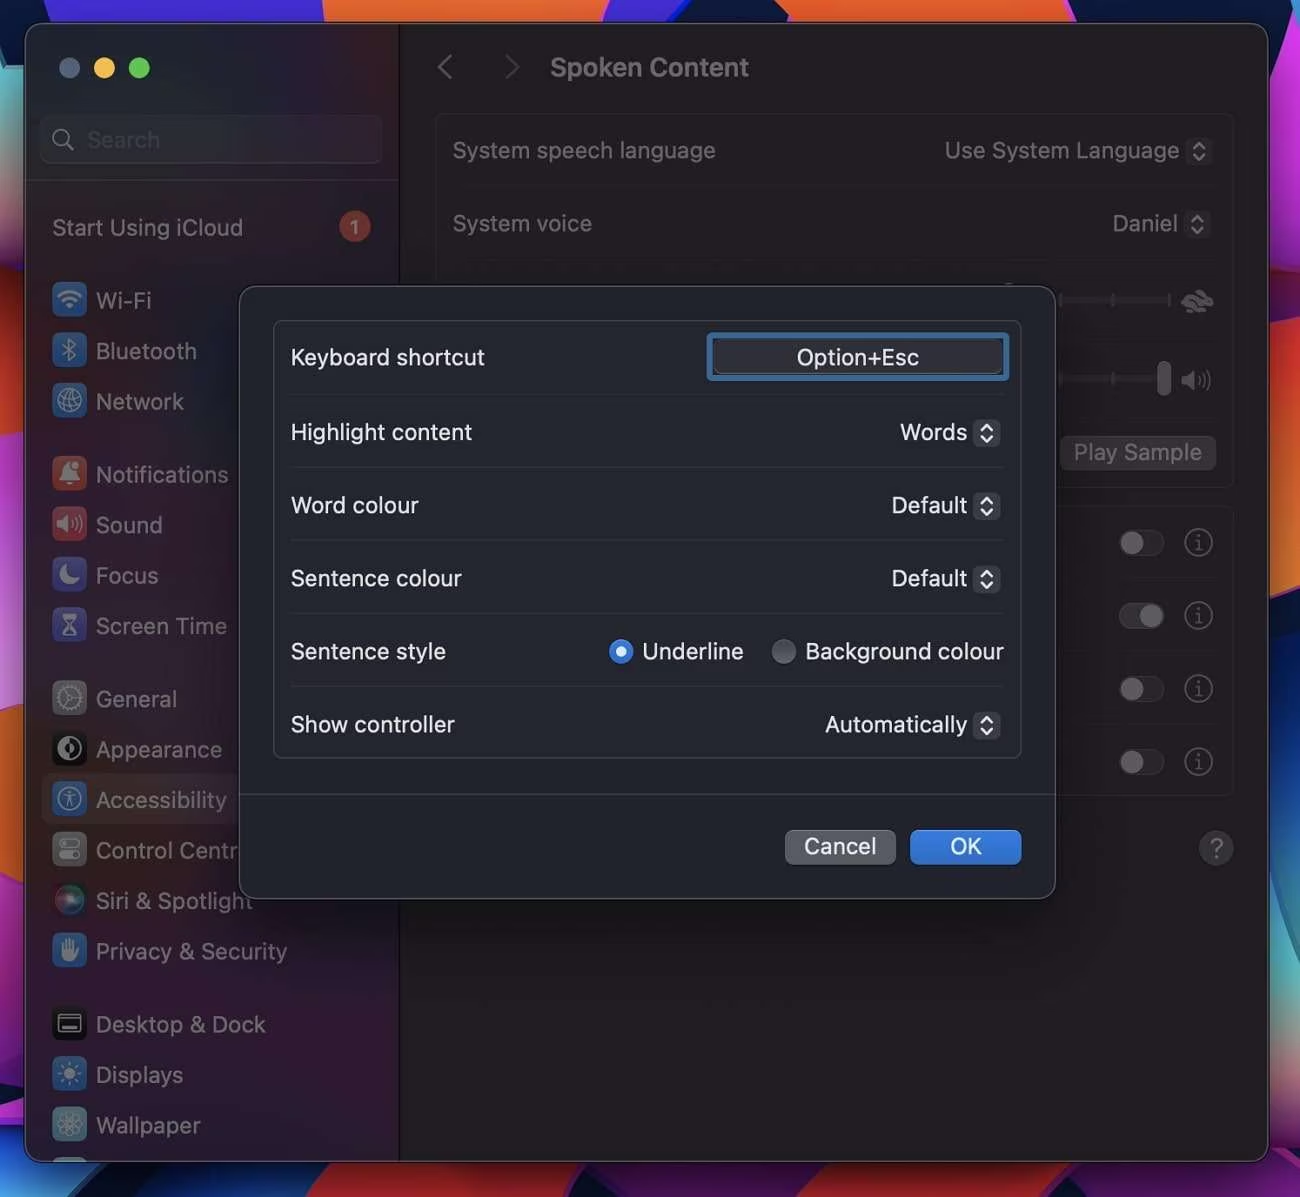Image resolution: width=1300 pixels, height=1197 pixels.
Task: Adjust the speaking volume slider
Action: 1163,379
